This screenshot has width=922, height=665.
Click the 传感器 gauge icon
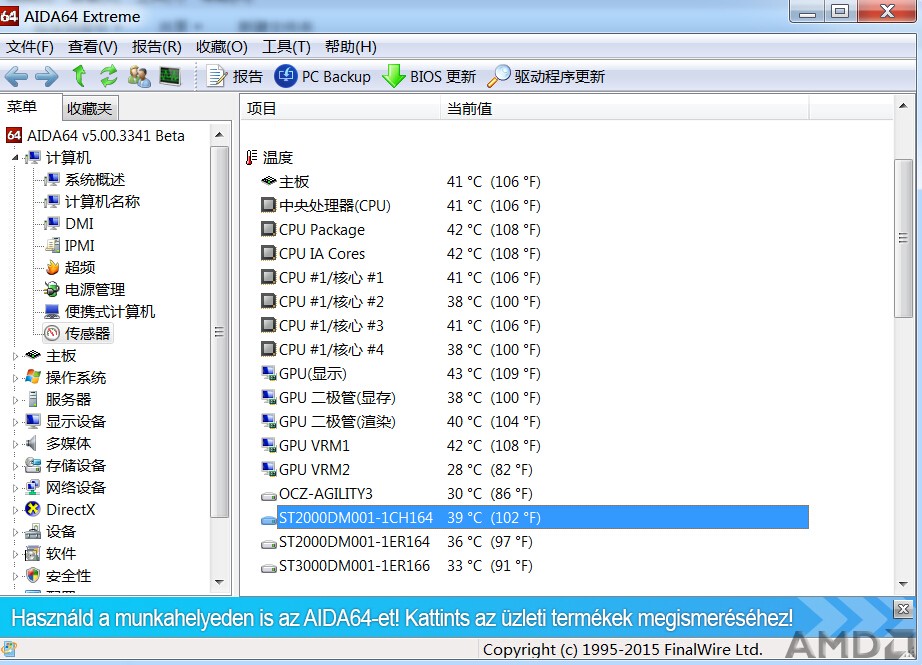[x=52, y=333]
